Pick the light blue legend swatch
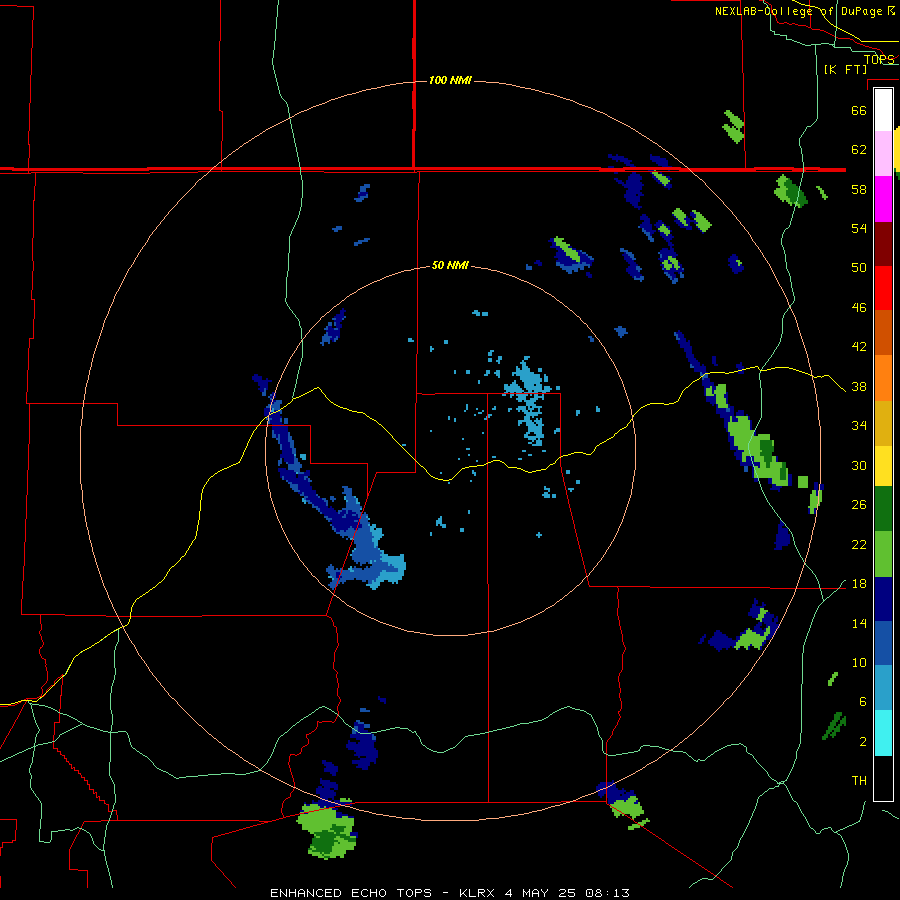 [883, 688]
